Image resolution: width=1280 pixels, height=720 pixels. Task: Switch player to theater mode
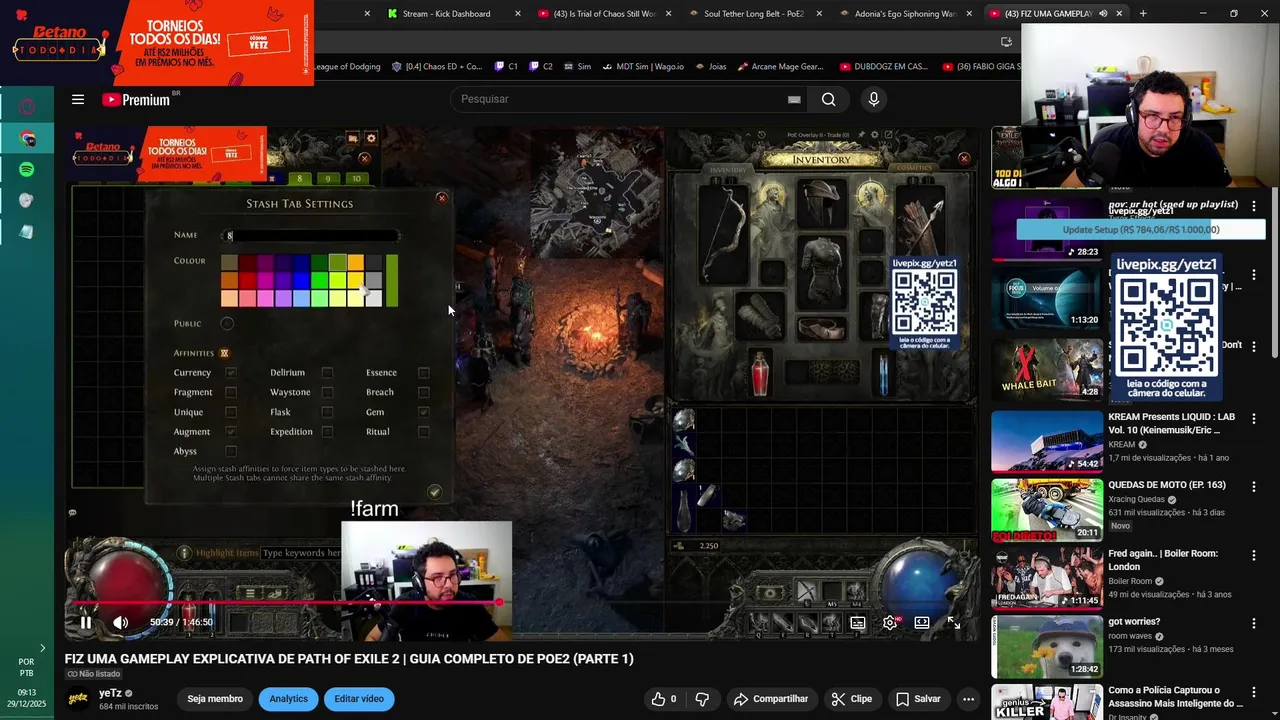pos(922,622)
